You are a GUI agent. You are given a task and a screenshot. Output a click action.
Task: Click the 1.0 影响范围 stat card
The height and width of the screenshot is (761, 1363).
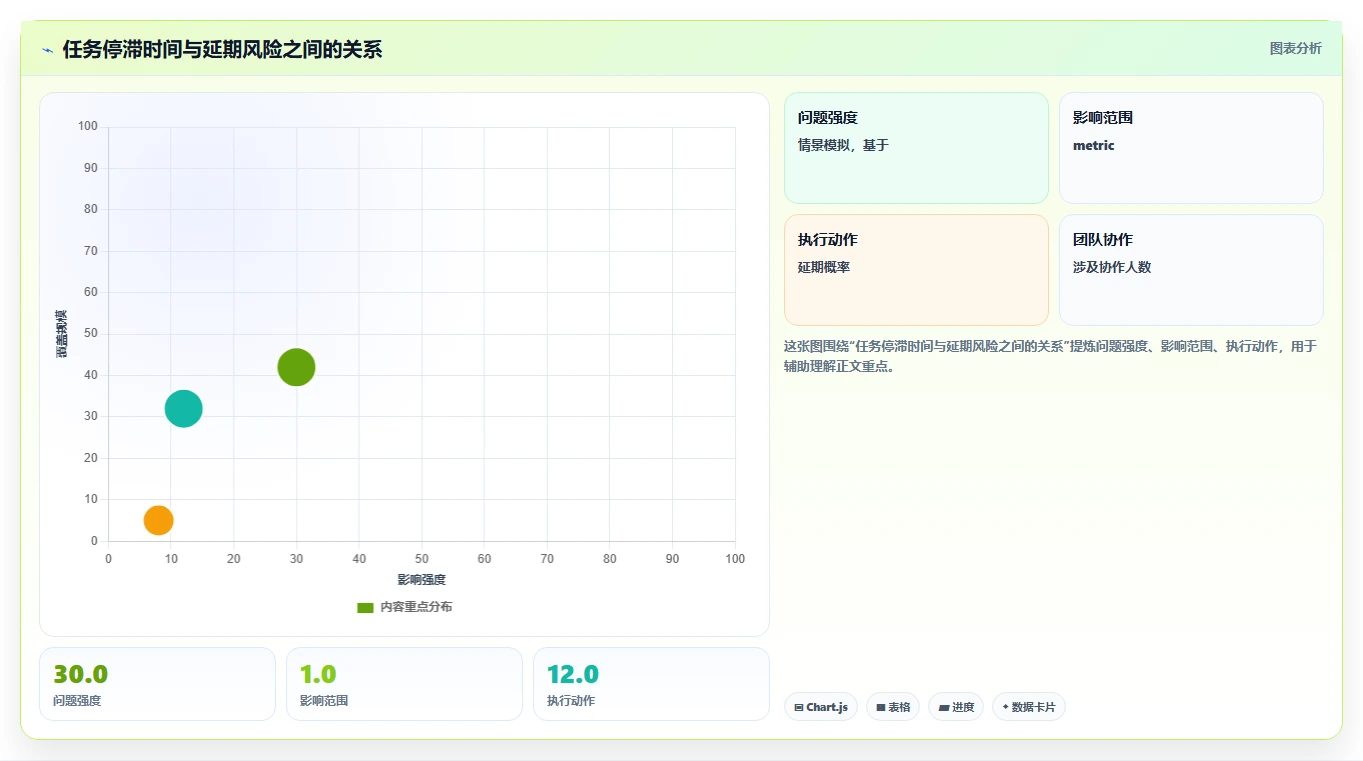[x=404, y=684]
